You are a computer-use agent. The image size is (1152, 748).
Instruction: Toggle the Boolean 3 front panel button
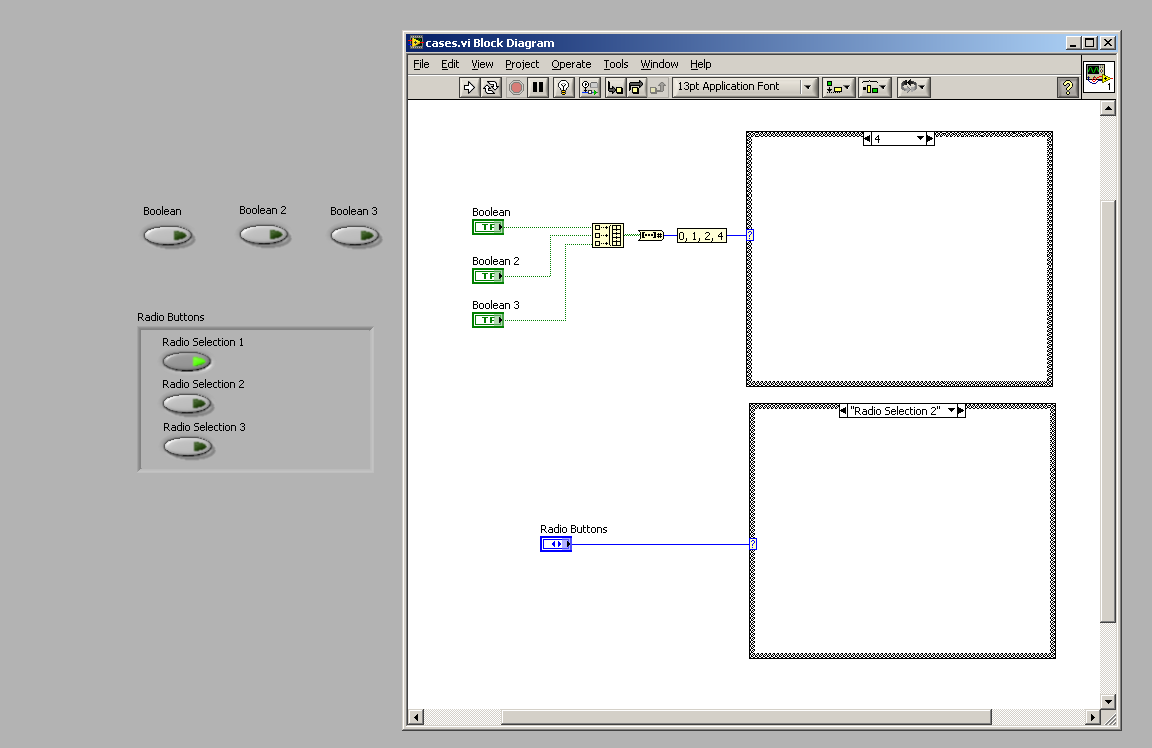point(355,235)
